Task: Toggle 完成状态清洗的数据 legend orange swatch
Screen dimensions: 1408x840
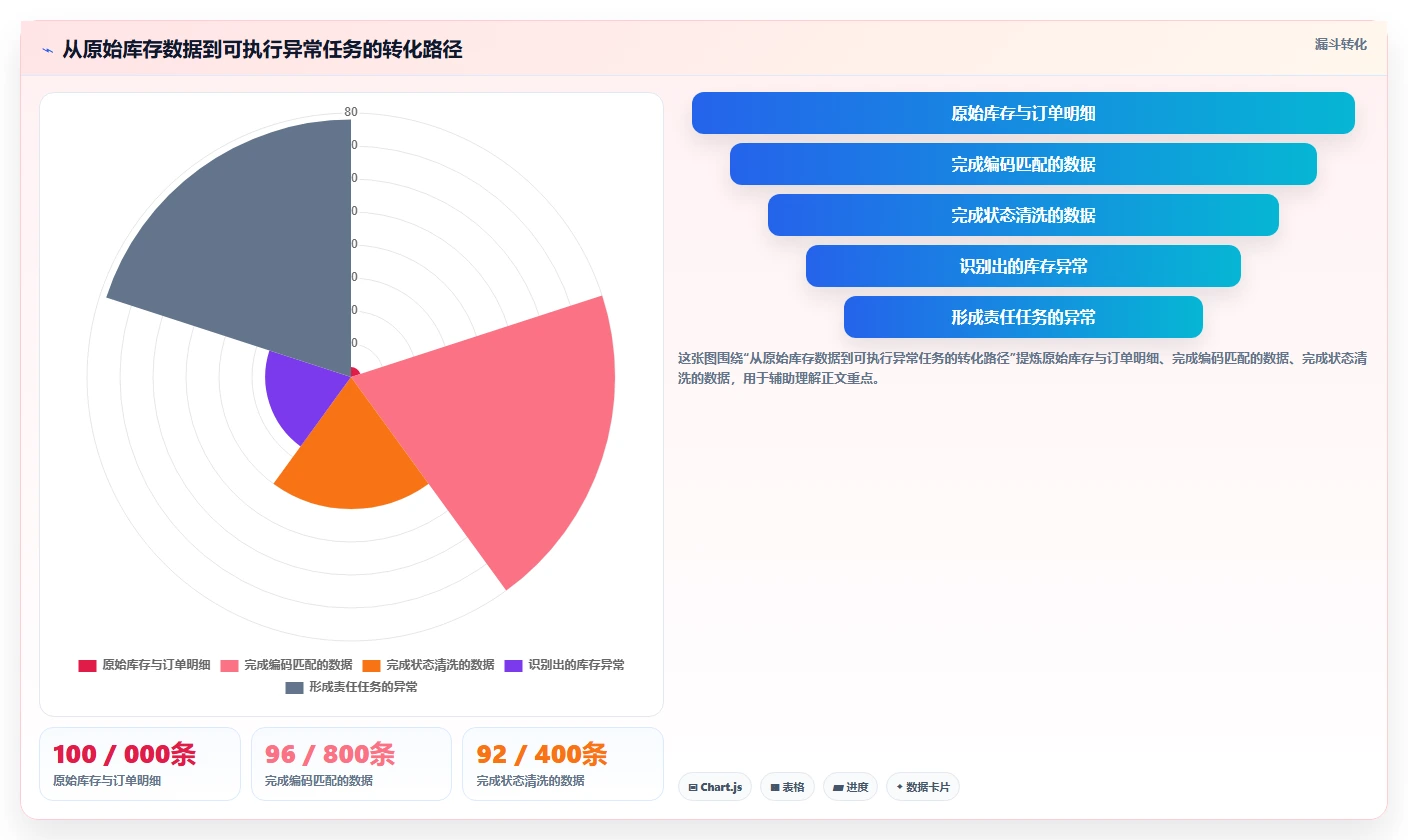Action: point(371,665)
